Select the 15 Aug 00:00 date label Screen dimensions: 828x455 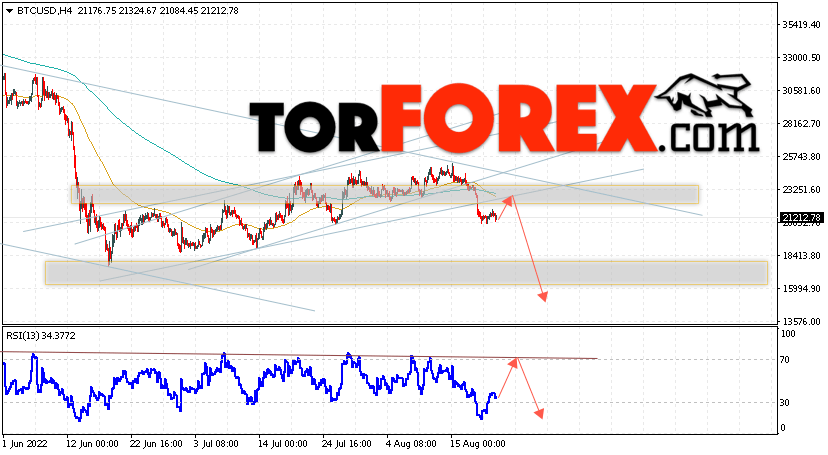[x=478, y=443]
